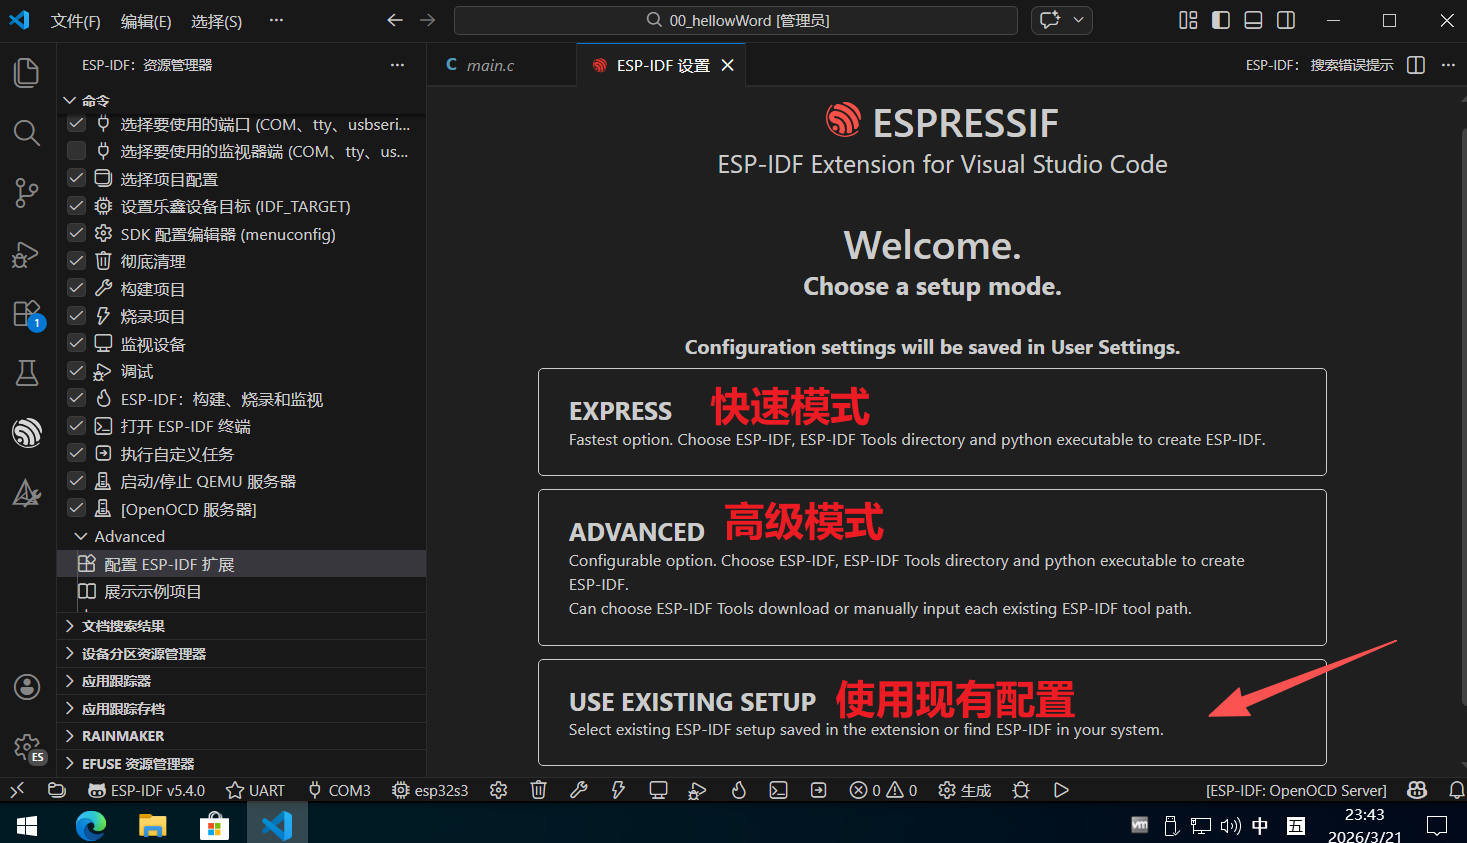Open Accounts menu in activity bar

(x=27, y=687)
